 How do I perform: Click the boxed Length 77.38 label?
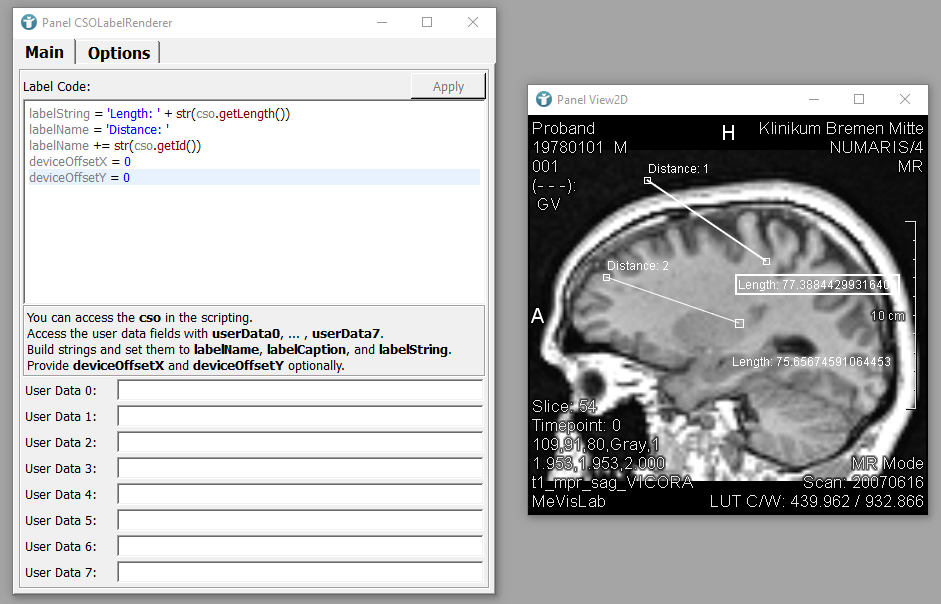tap(817, 285)
